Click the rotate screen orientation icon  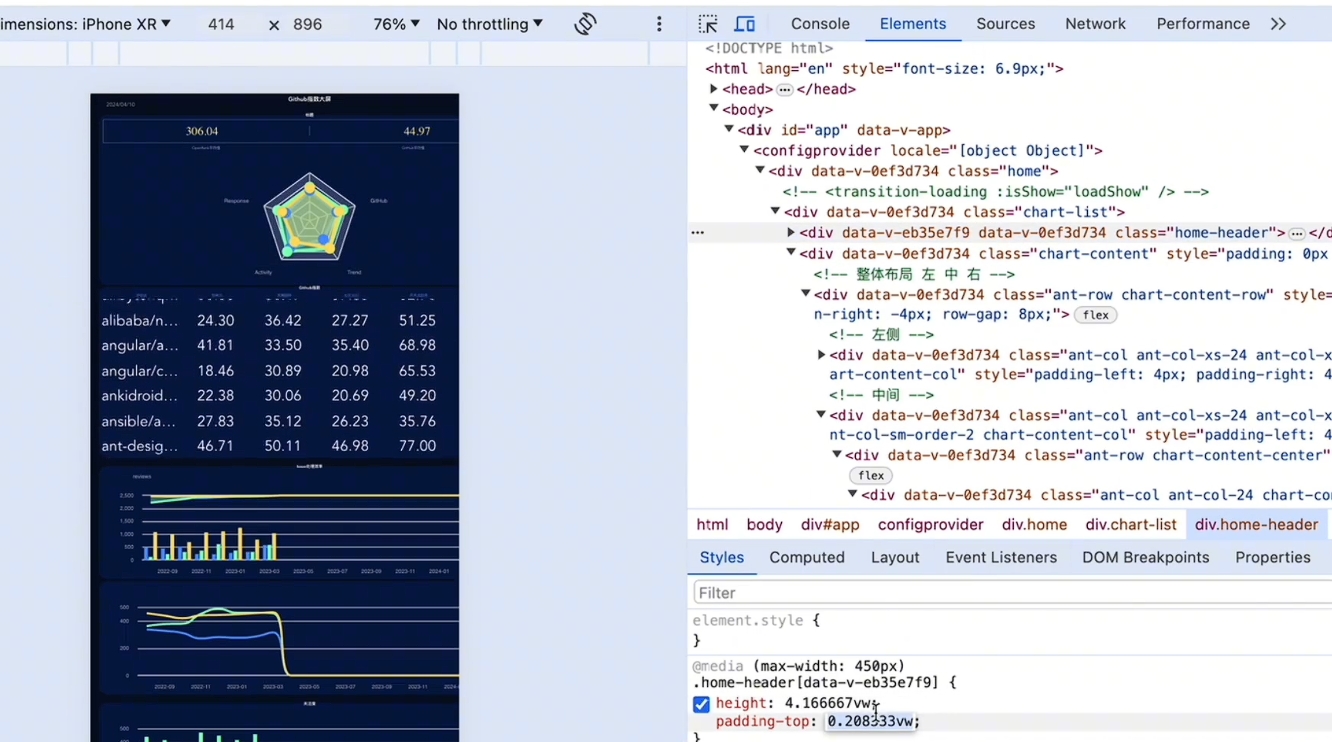586,24
